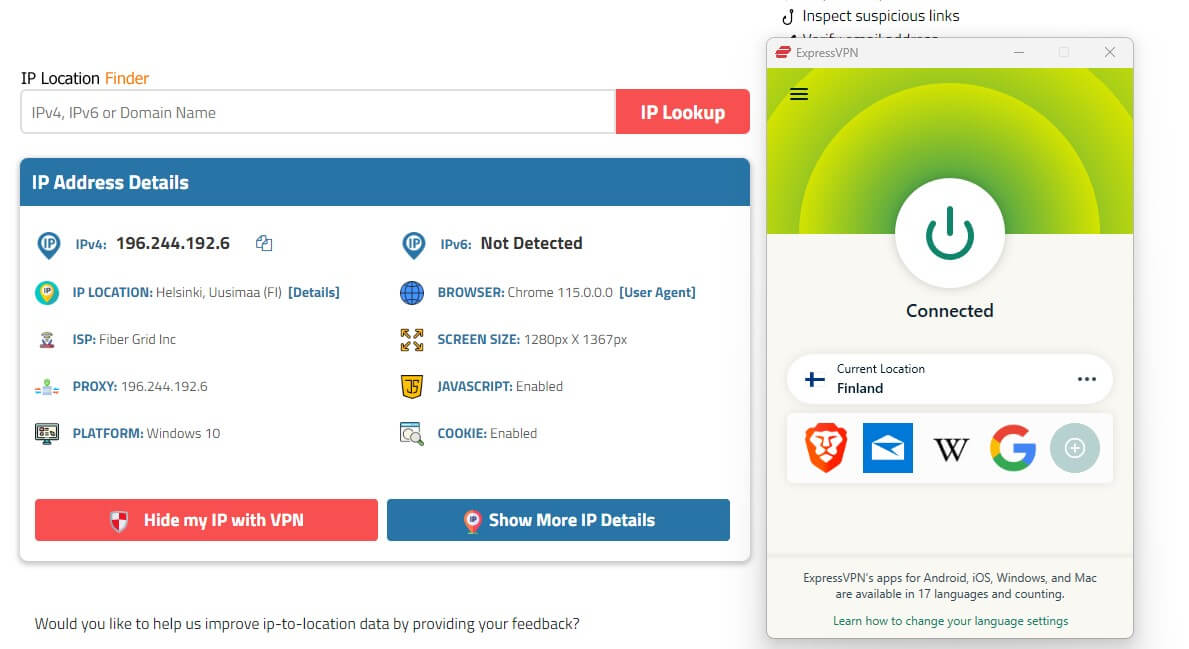Click the ExpressVPN logo in title bar

tap(783, 52)
